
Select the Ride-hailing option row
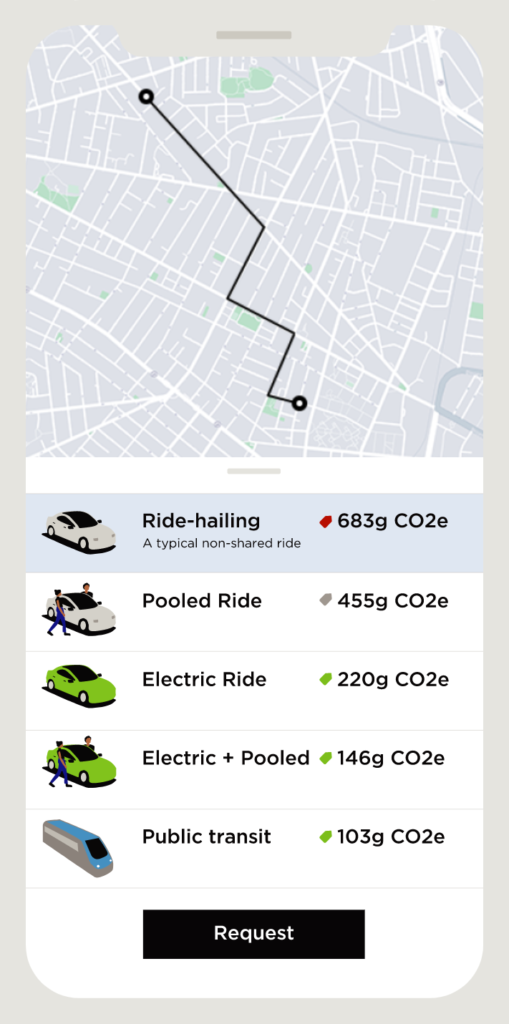coord(254,533)
